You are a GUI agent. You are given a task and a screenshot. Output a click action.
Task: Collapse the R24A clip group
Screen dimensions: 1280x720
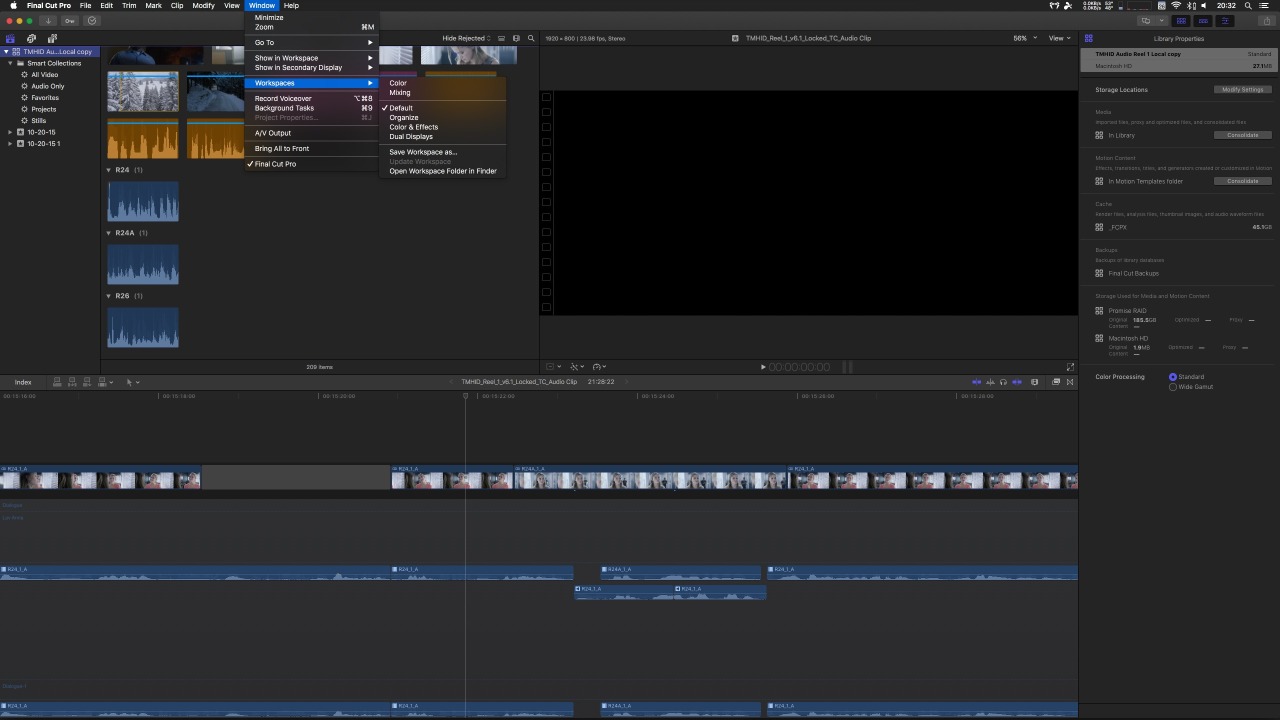tap(109, 233)
